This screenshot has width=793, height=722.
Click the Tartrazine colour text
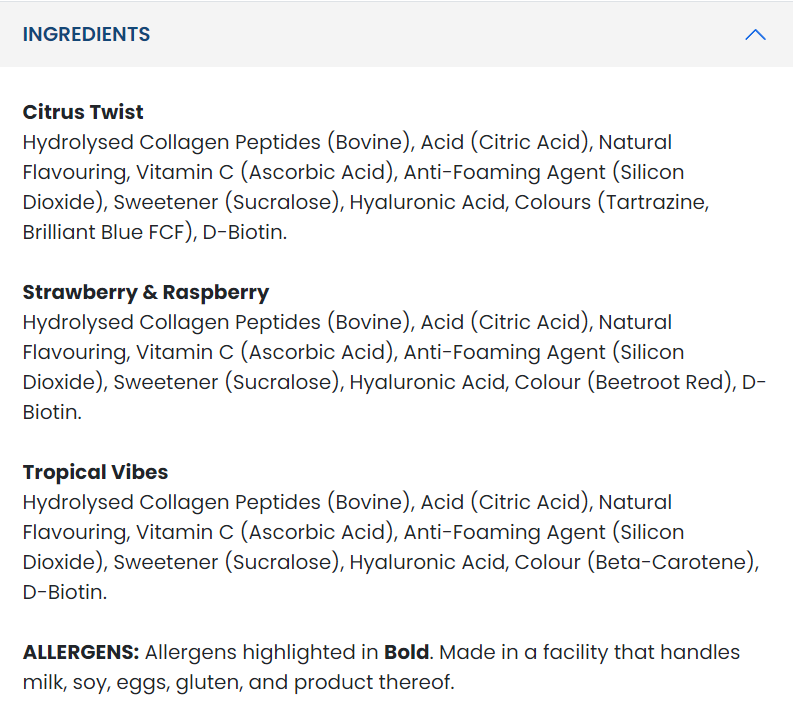click(x=654, y=202)
